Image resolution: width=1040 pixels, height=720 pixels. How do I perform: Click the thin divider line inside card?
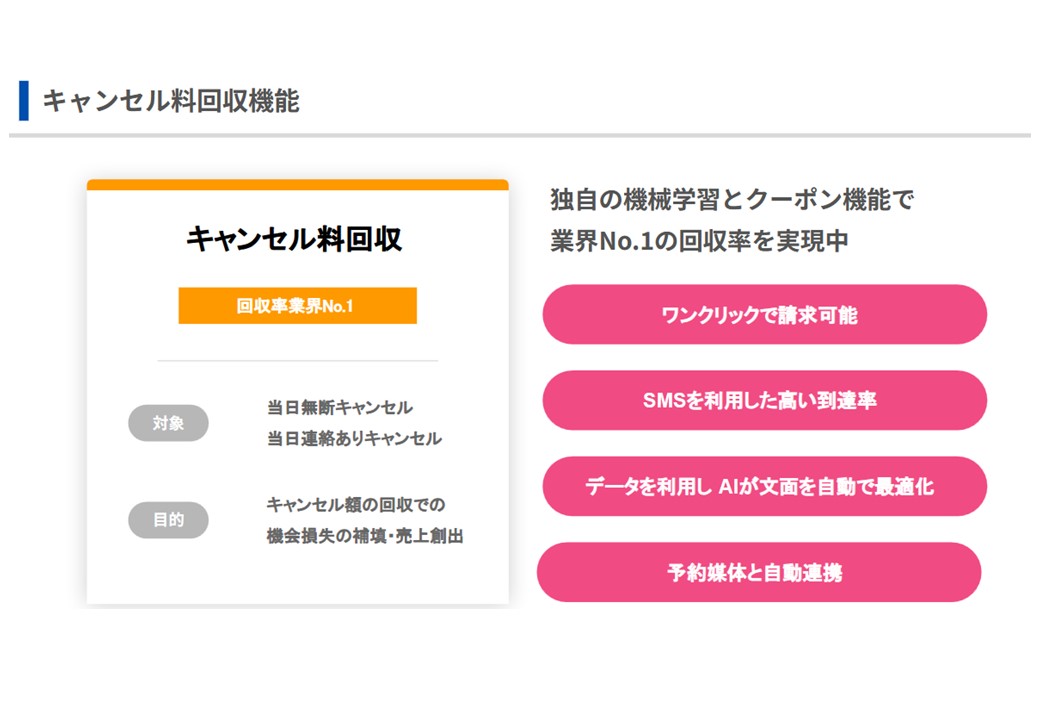point(297,361)
